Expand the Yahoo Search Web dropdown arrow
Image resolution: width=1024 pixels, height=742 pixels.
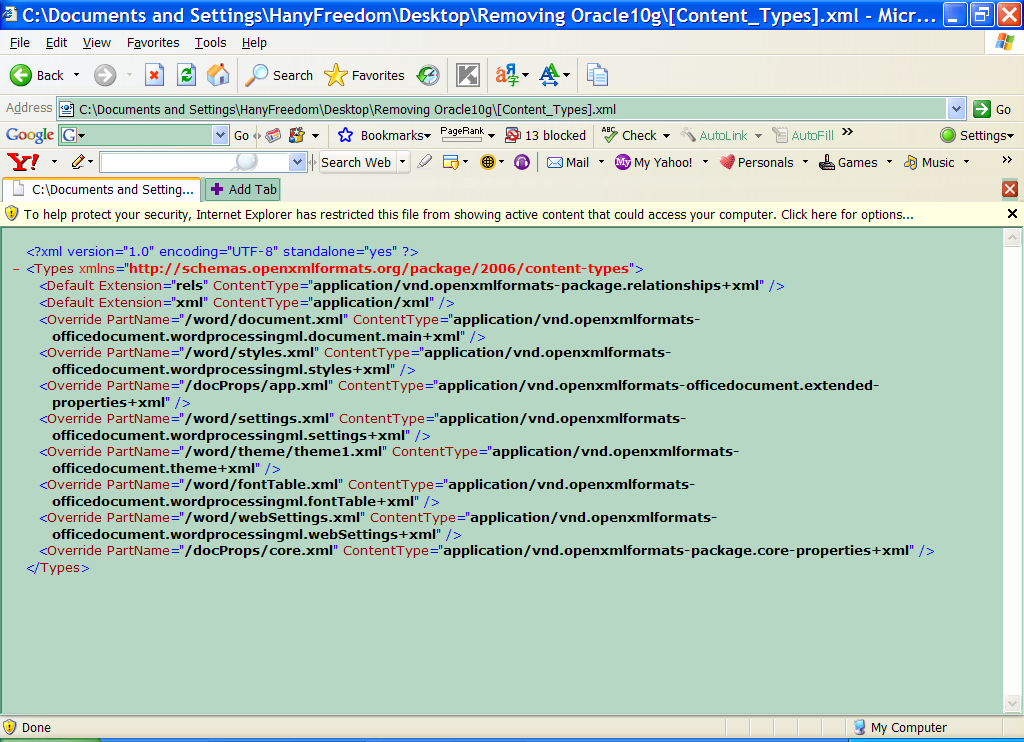pos(403,162)
